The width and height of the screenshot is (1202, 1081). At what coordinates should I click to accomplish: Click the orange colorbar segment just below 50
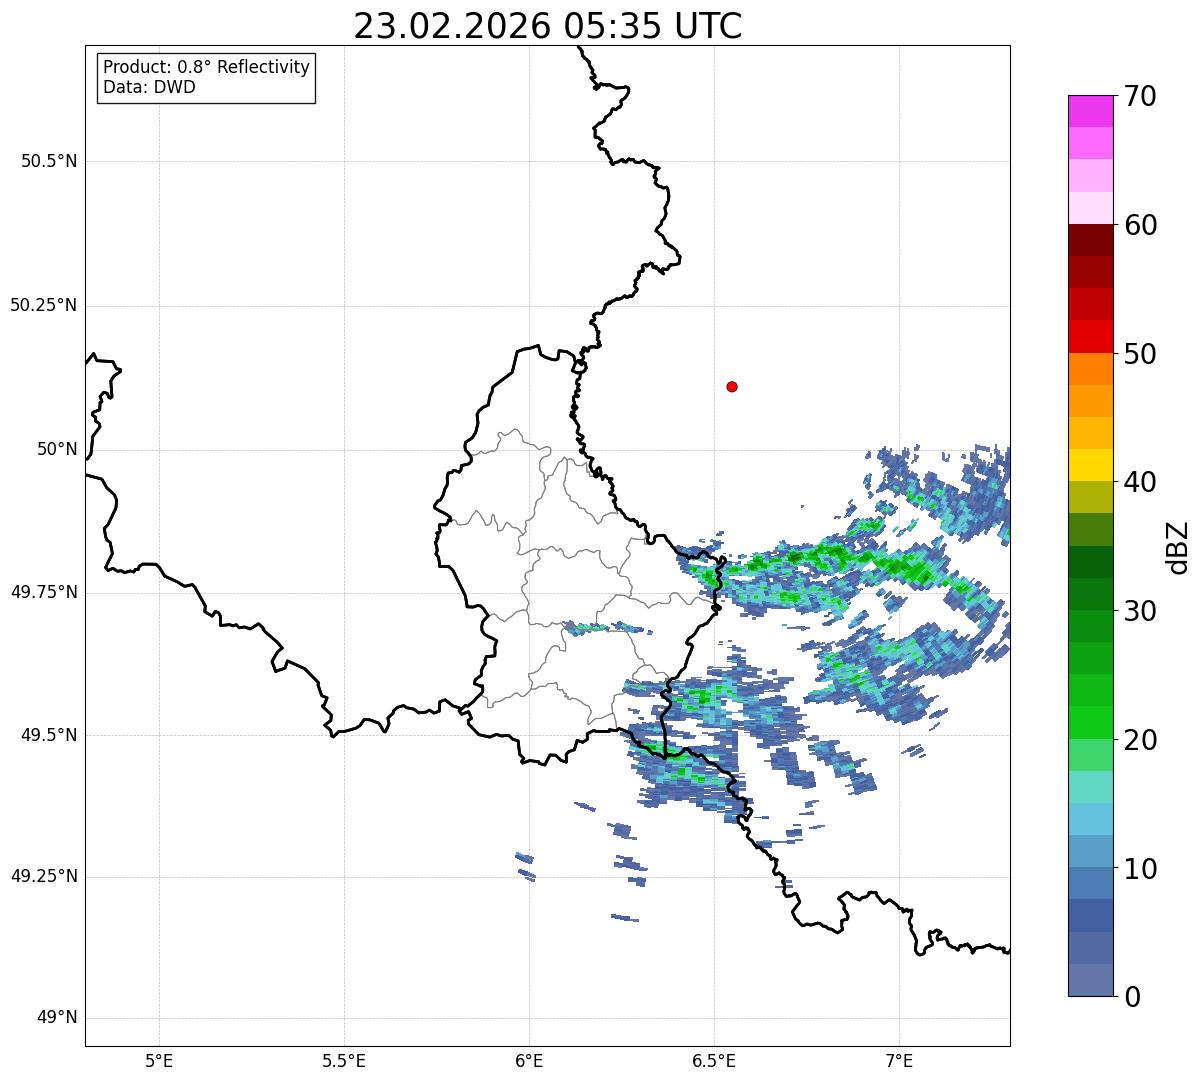1090,369
